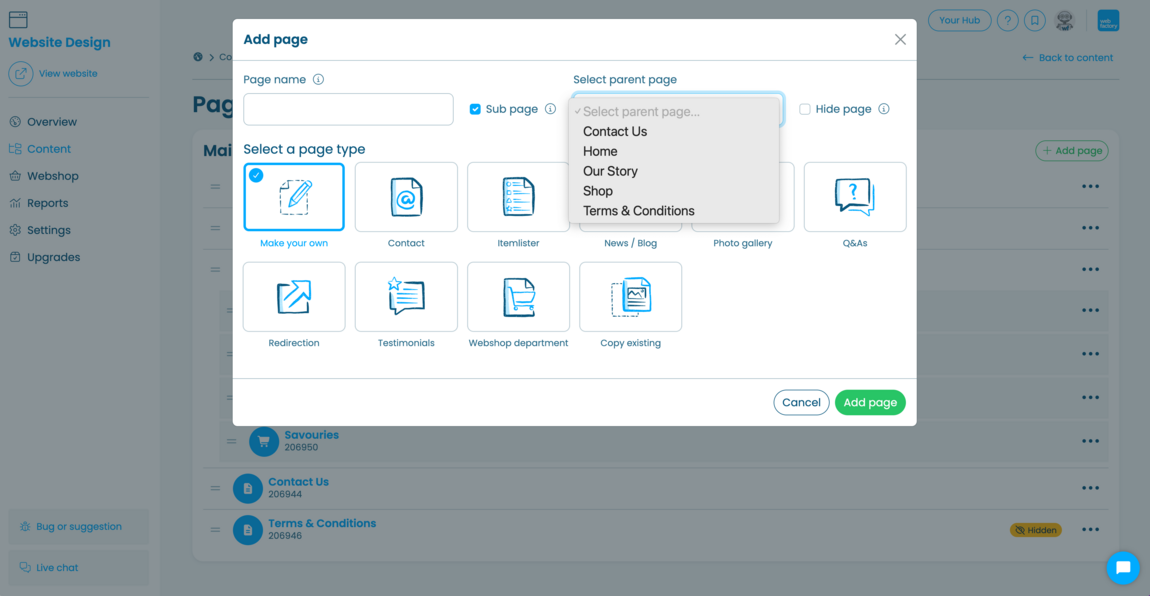Choose the Testimonials page type
This screenshot has width=1150, height=596.
406,297
